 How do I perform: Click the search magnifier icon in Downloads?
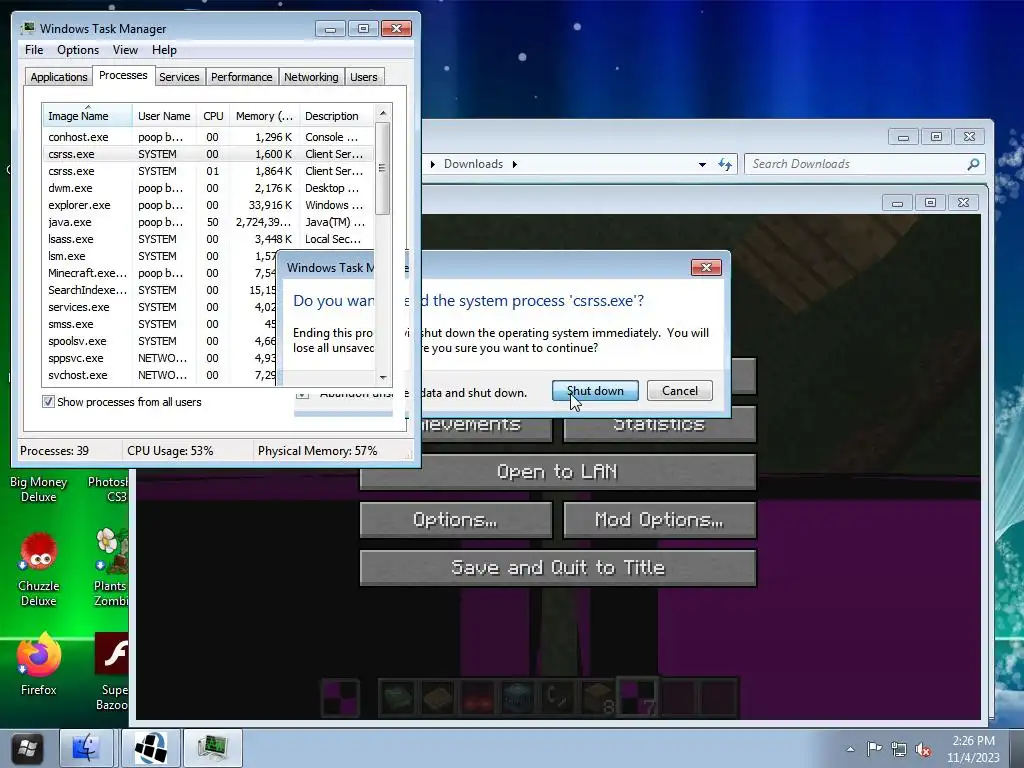(973, 164)
